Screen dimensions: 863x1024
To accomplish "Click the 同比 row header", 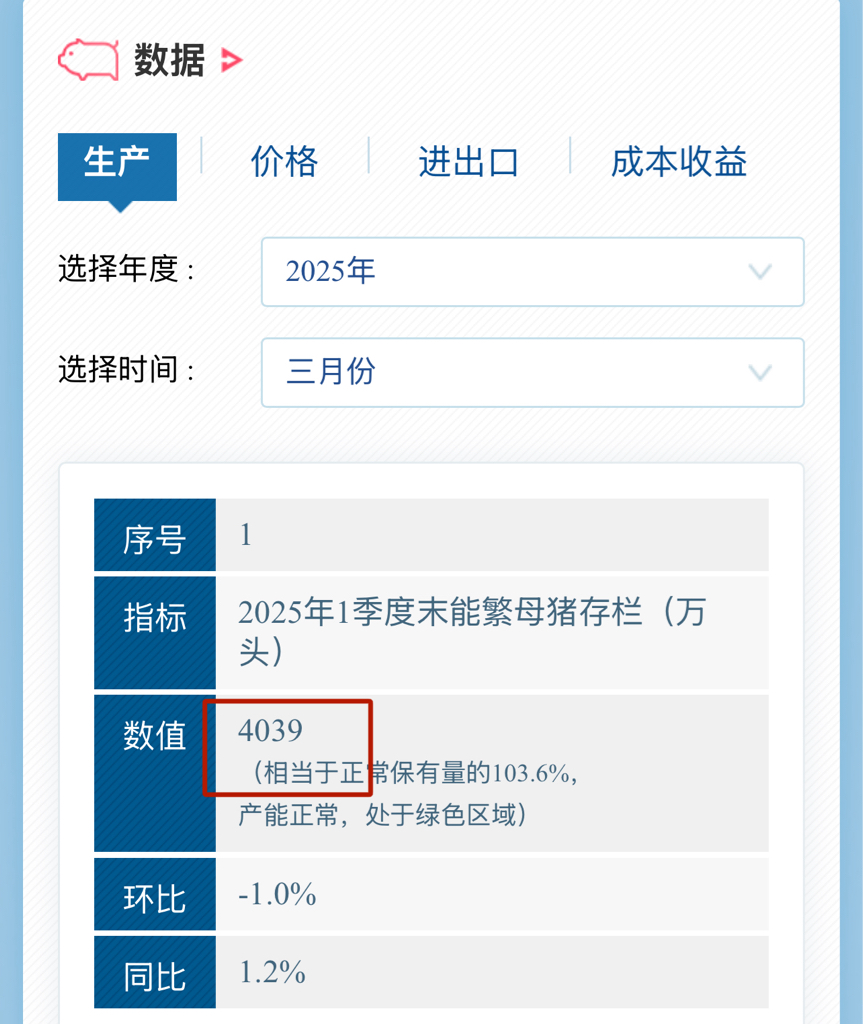I will (x=155, y=972).
